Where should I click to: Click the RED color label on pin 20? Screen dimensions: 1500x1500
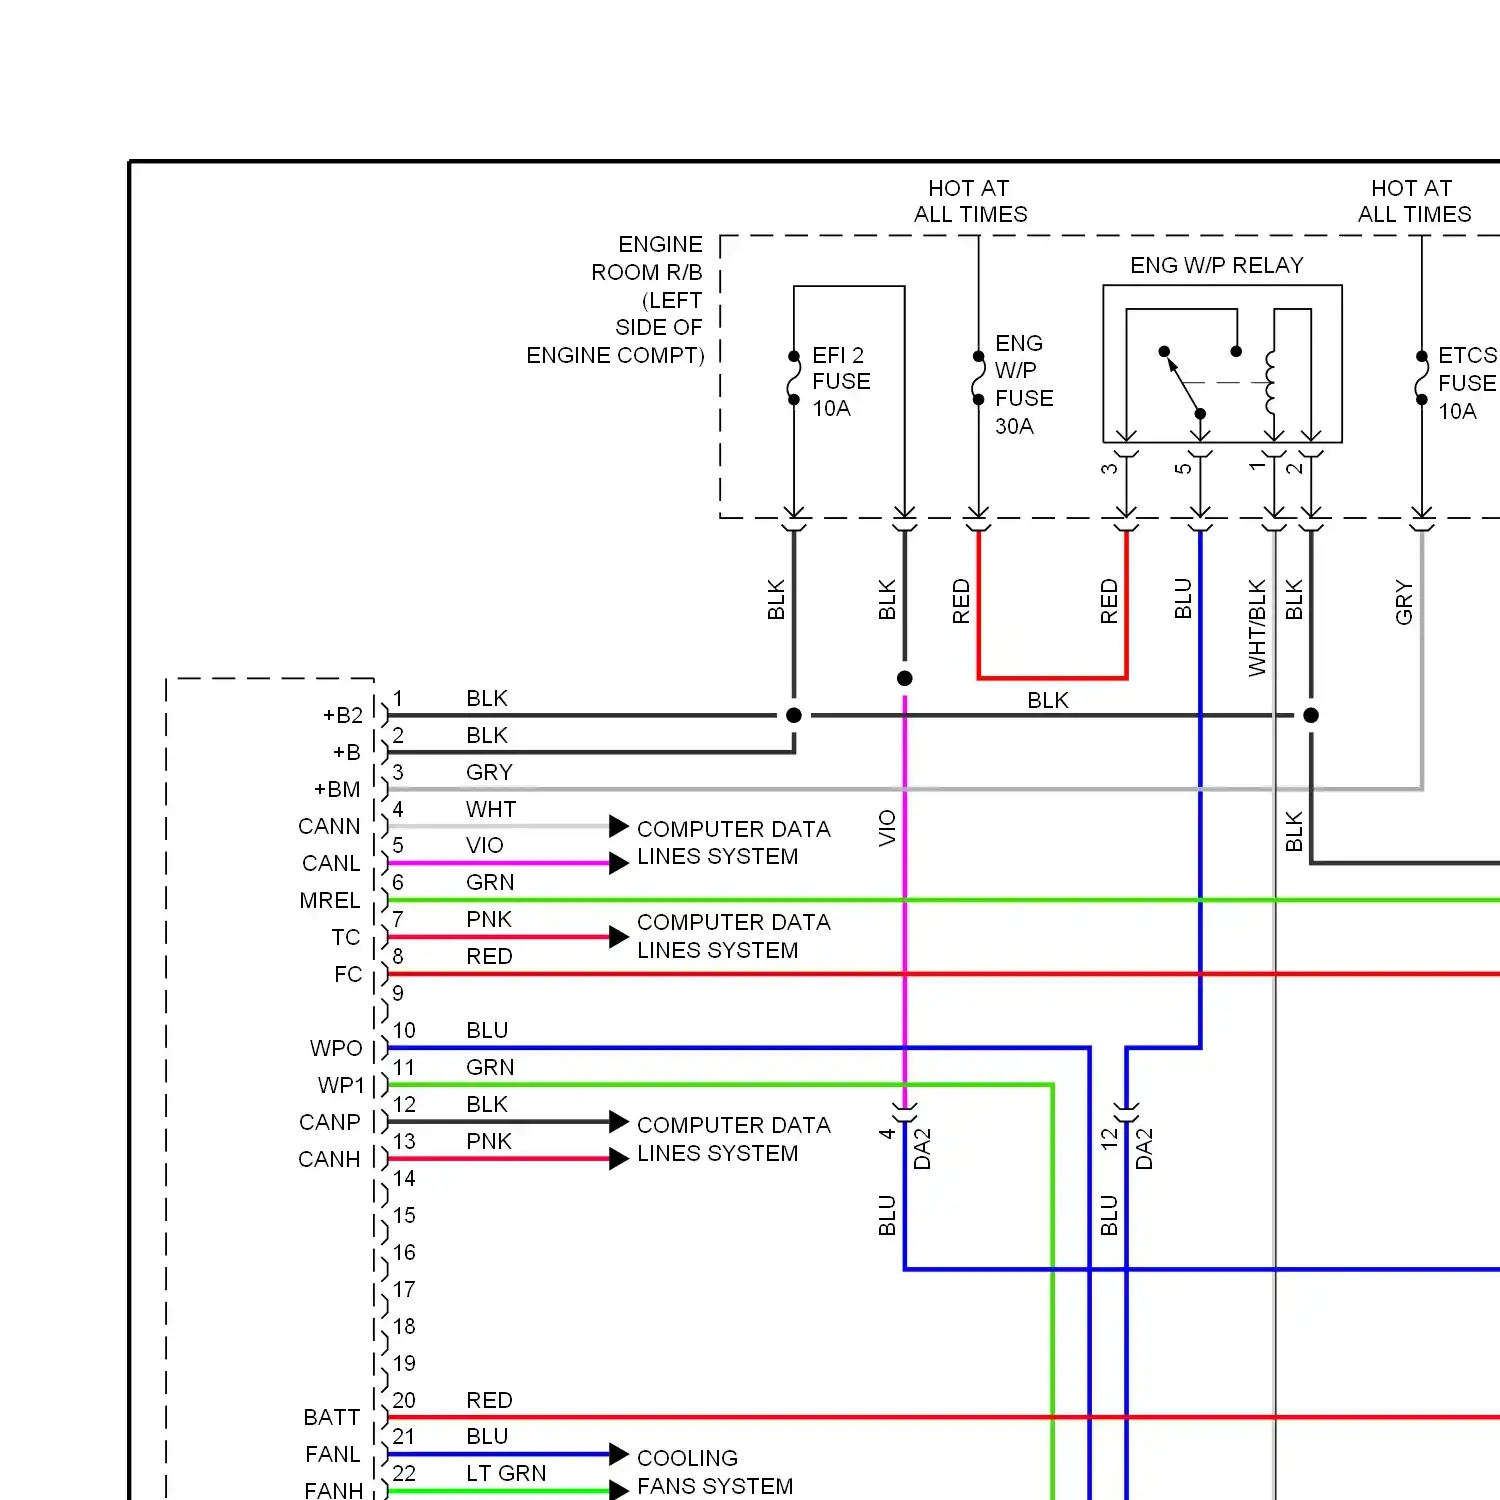(x=489, y=1400)
